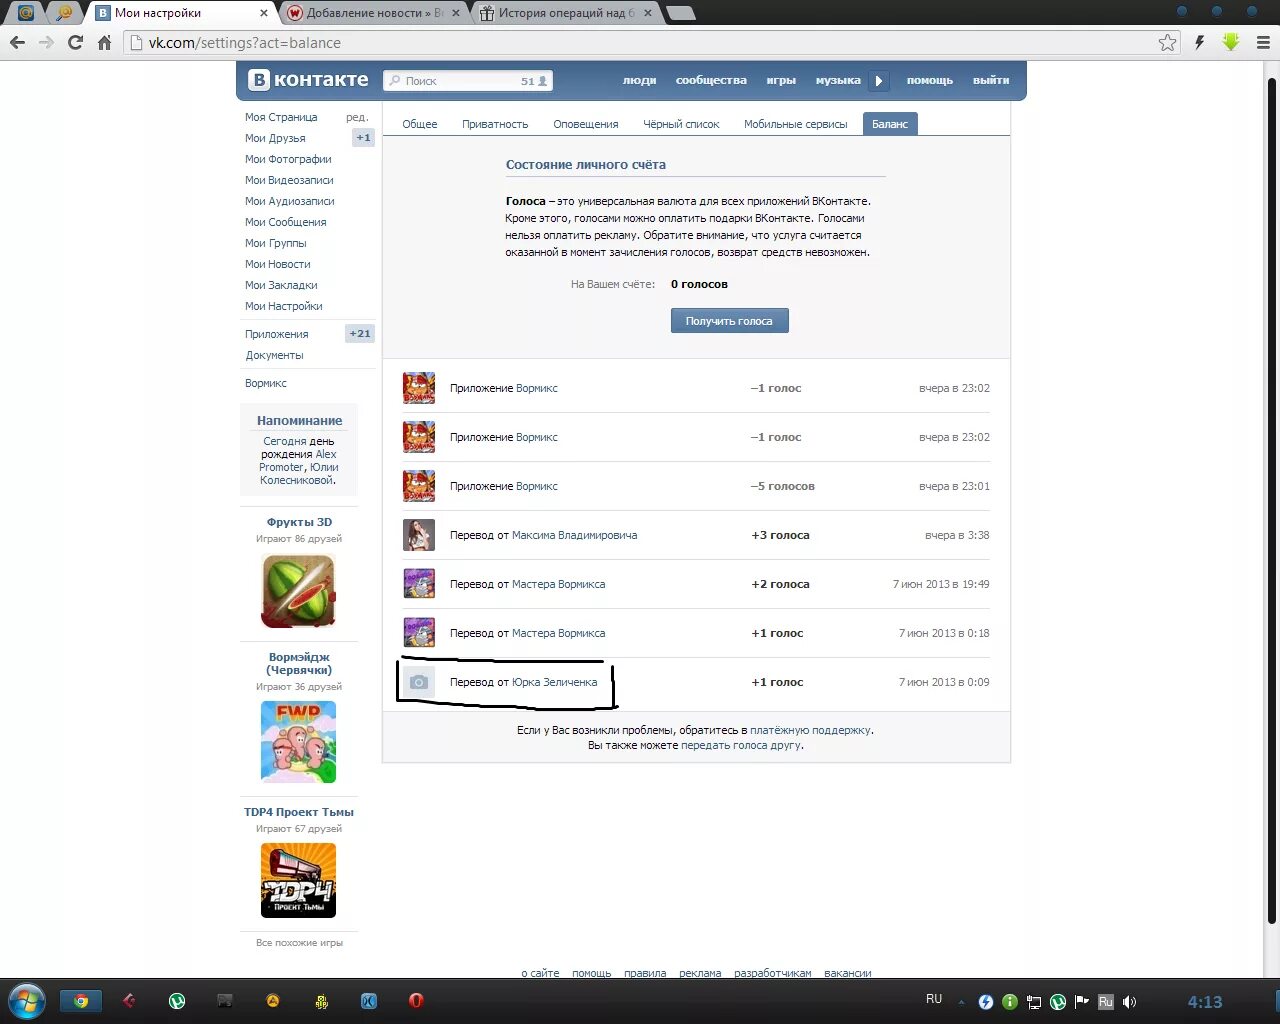Click the +21 Приложения counter badge
The height and width of the screenshot is (1024, 1280).
pos(360,334)
